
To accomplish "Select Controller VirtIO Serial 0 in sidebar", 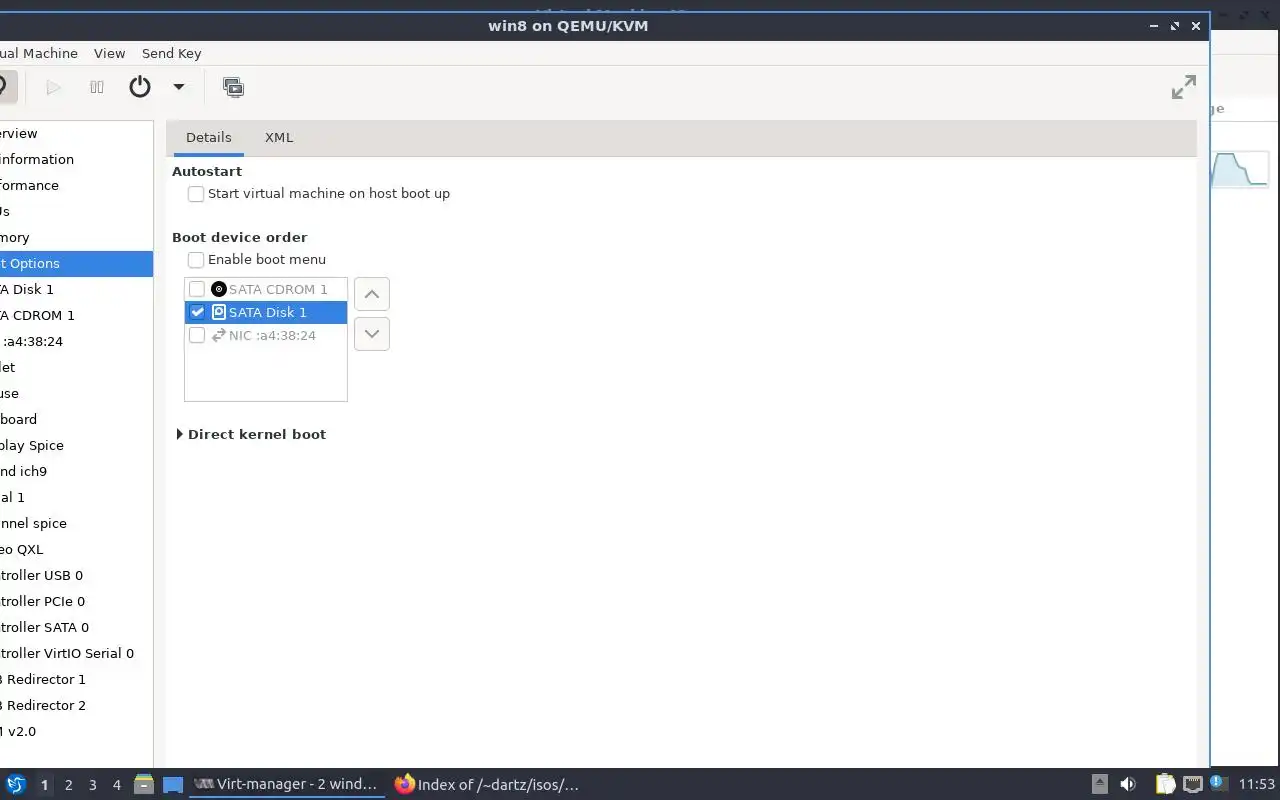I will (76, 653).
